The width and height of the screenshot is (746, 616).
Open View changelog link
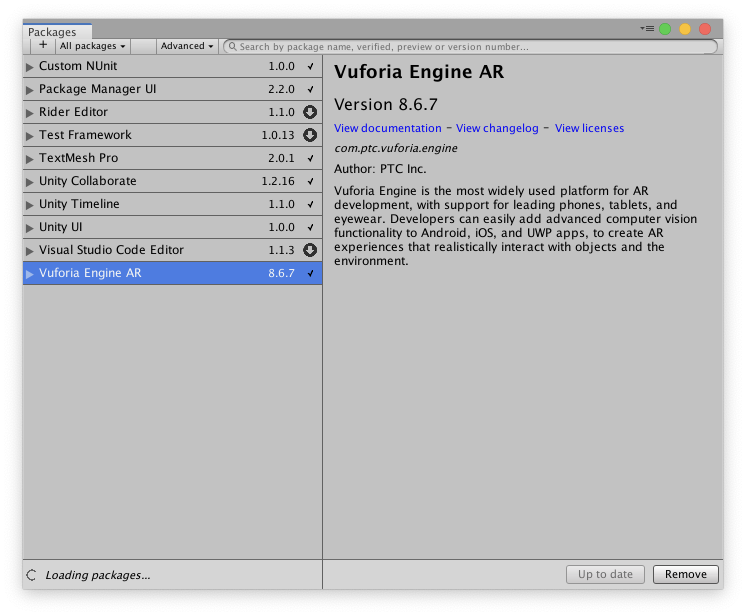coord(497,128)
